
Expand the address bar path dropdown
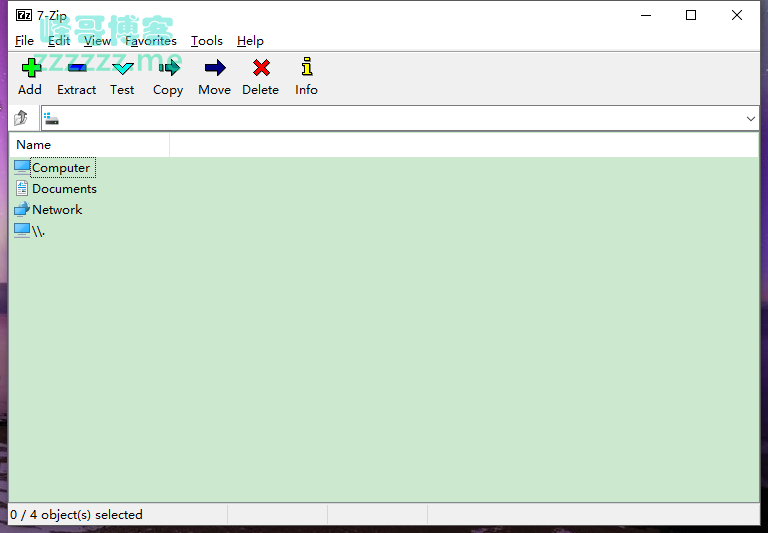pyautogui.click(x=750, y=119)
